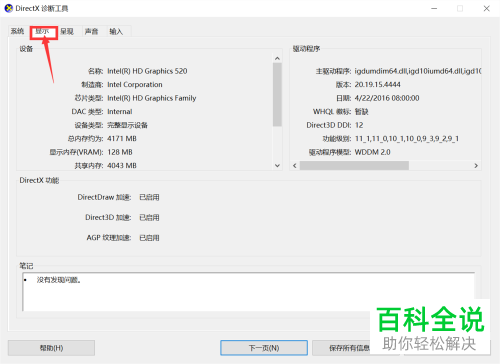Click the DAC type value Internal
The height and width of the screenshot is (364, 500).
coord(120,112)
